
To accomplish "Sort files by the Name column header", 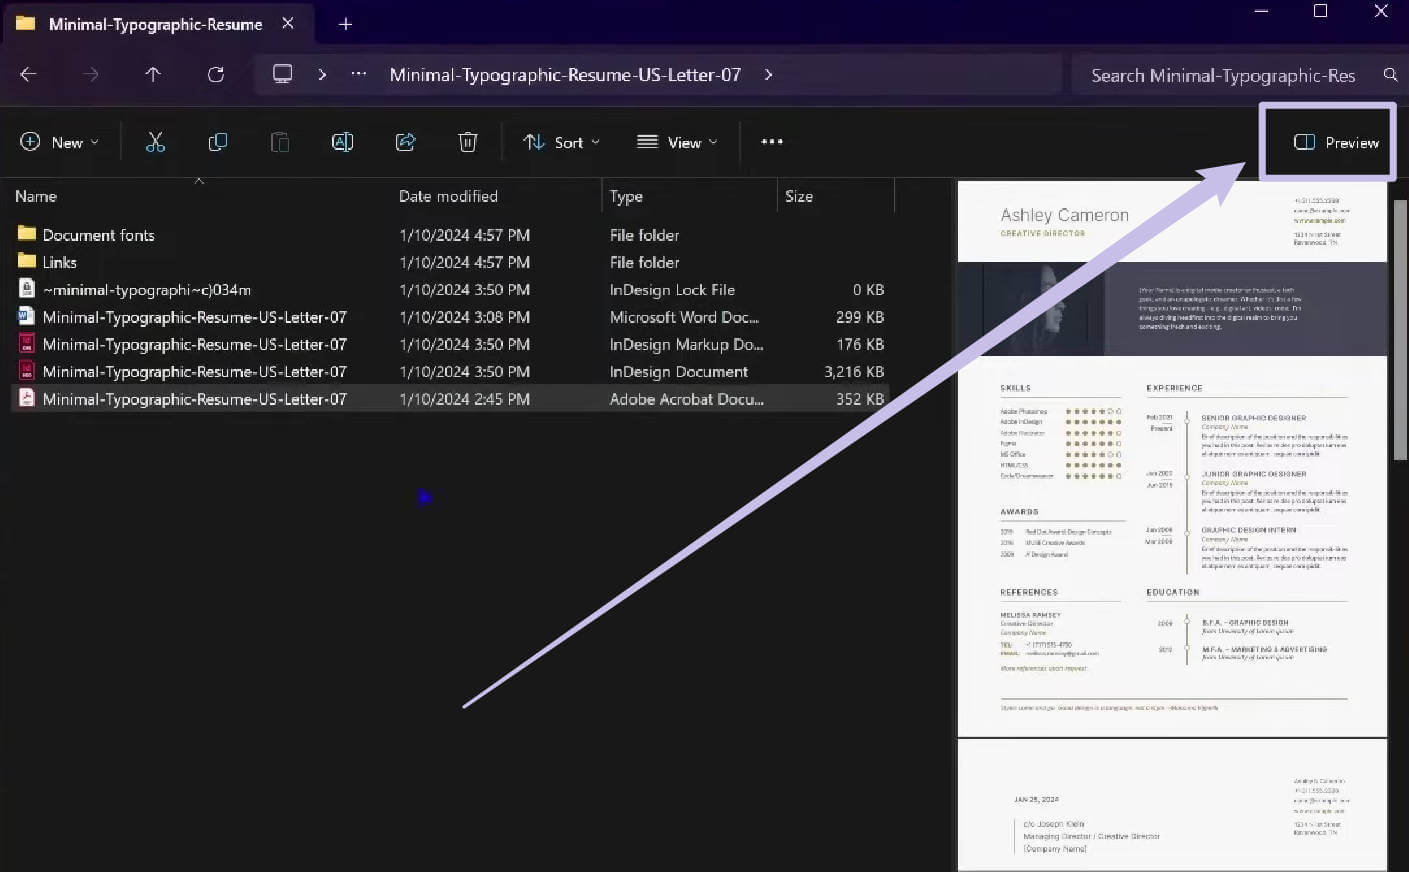I will 36,195.
